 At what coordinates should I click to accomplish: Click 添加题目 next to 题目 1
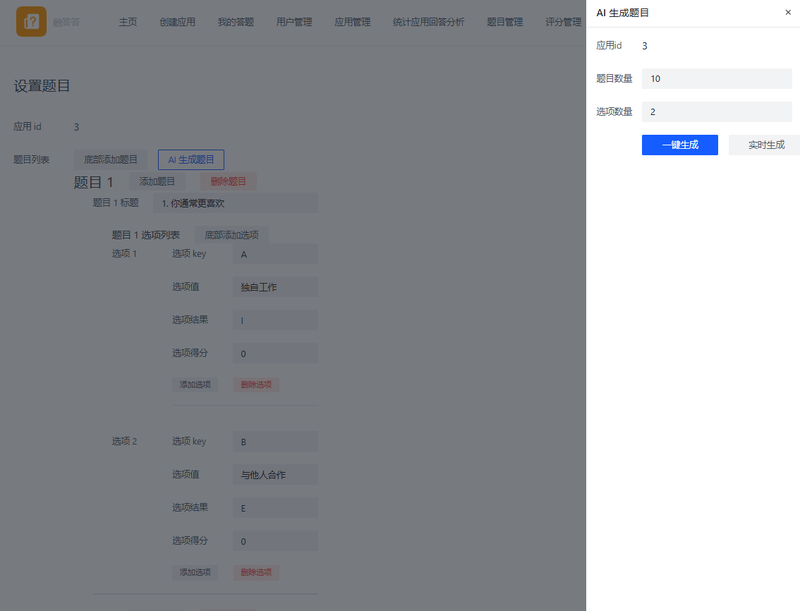157,182
